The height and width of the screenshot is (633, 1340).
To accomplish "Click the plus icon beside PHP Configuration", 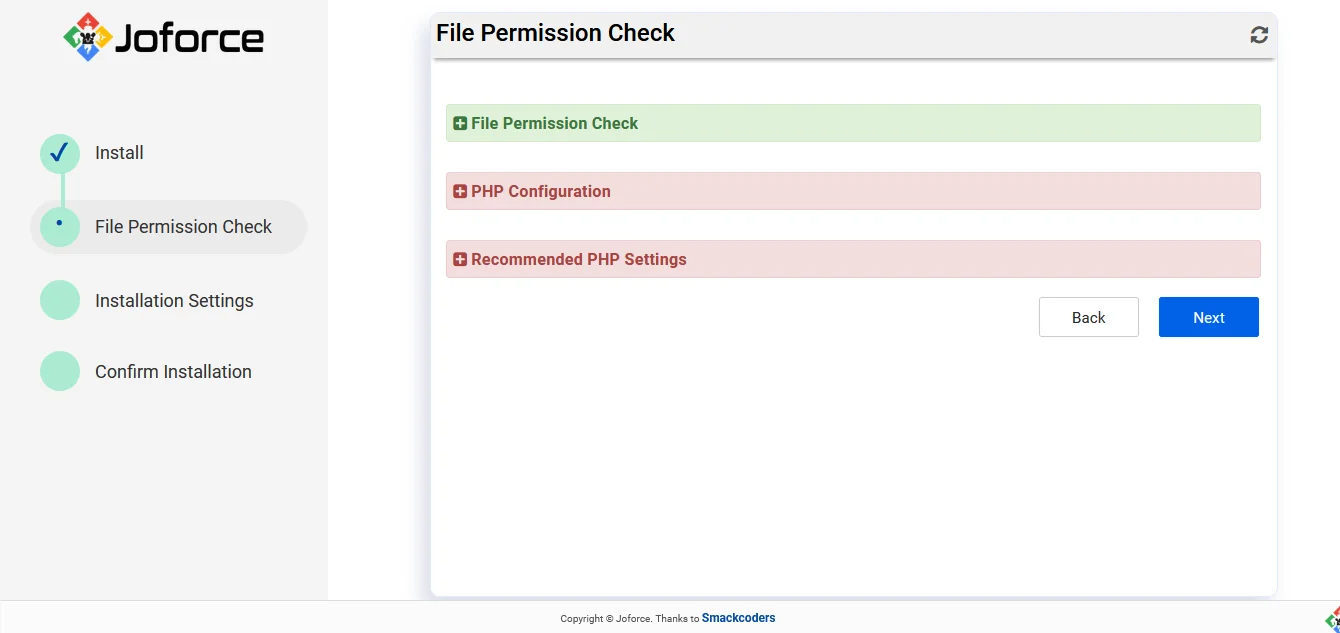I will click(460, 192).
